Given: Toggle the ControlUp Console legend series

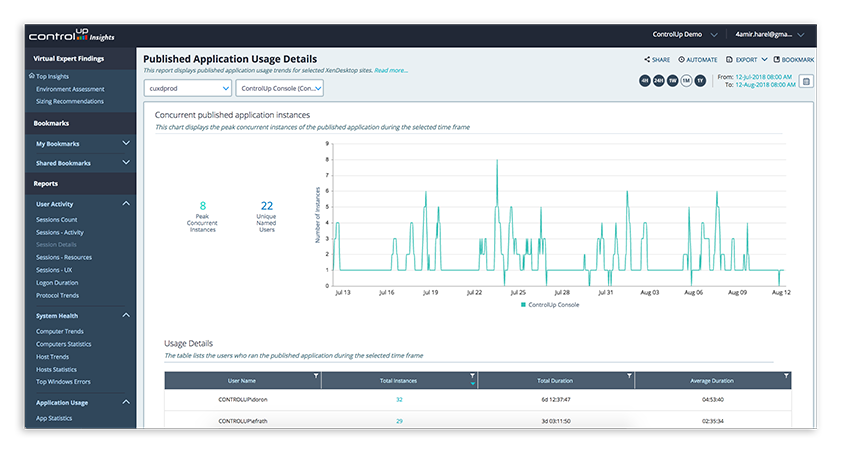Looking at the screenshot, I should point(550,305).
